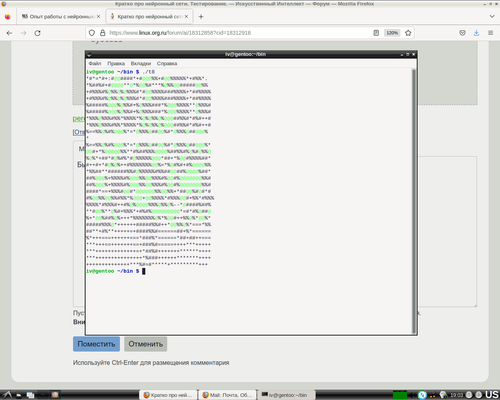Close the 'Кратко про нейронный сети' tab
Image resolution: width=500 pixels, height=400 pixels.
click(186, 16)
